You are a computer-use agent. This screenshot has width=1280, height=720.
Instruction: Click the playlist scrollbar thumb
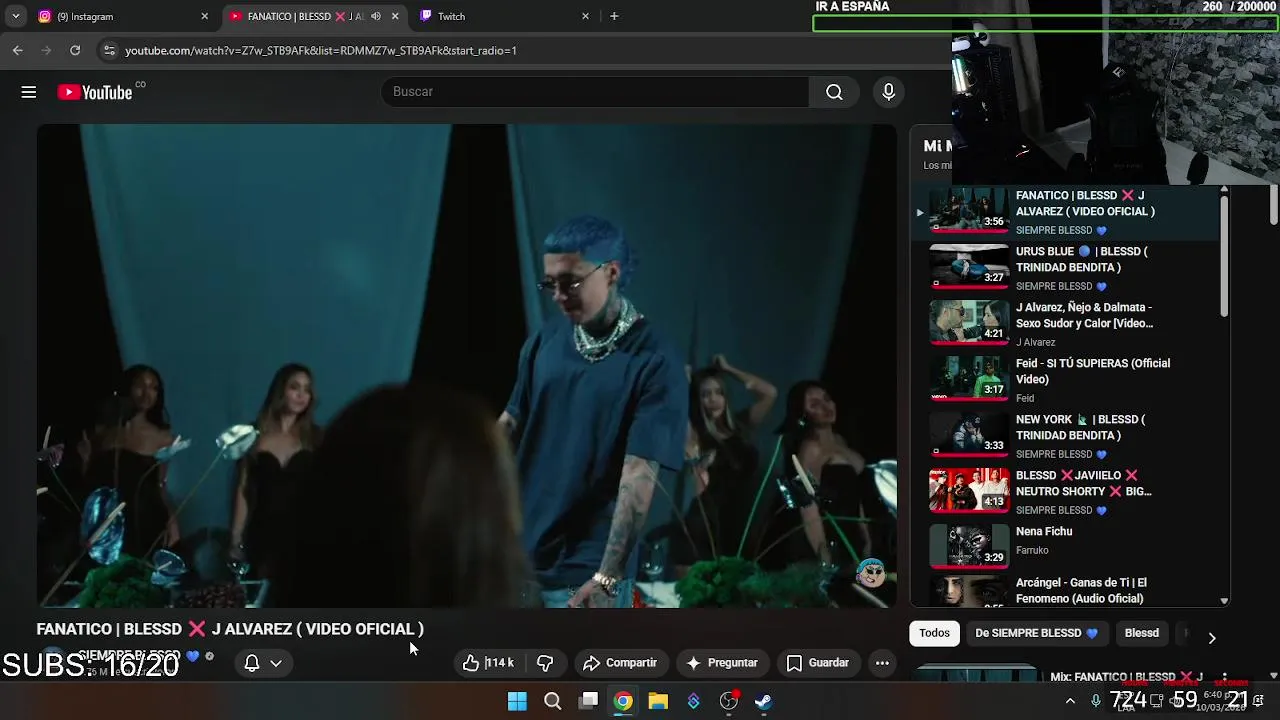point(1224,255)
